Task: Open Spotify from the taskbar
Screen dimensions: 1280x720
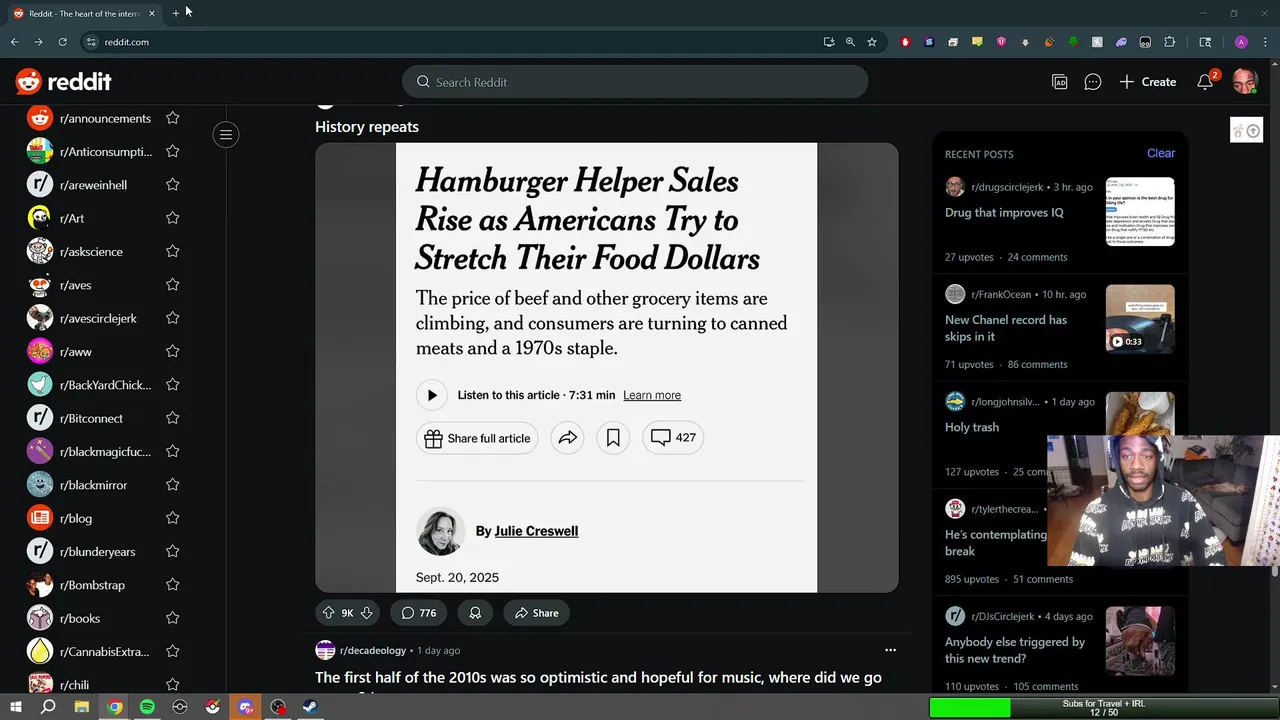Action: (x=147, y=707)
